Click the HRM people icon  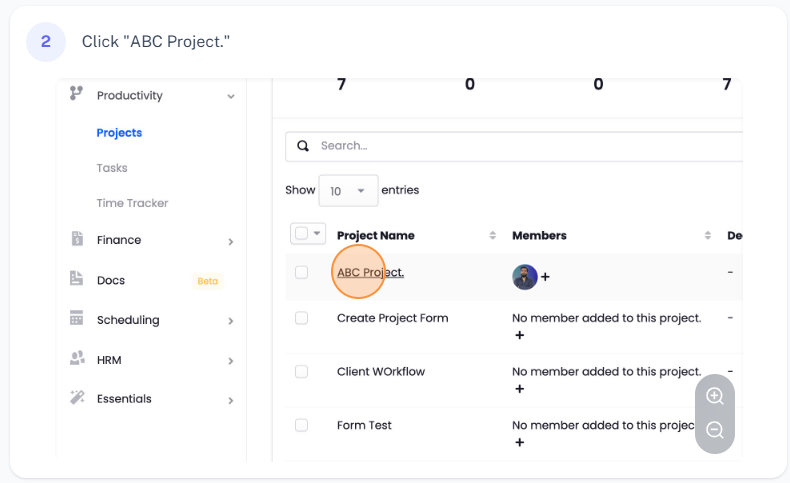76,358
